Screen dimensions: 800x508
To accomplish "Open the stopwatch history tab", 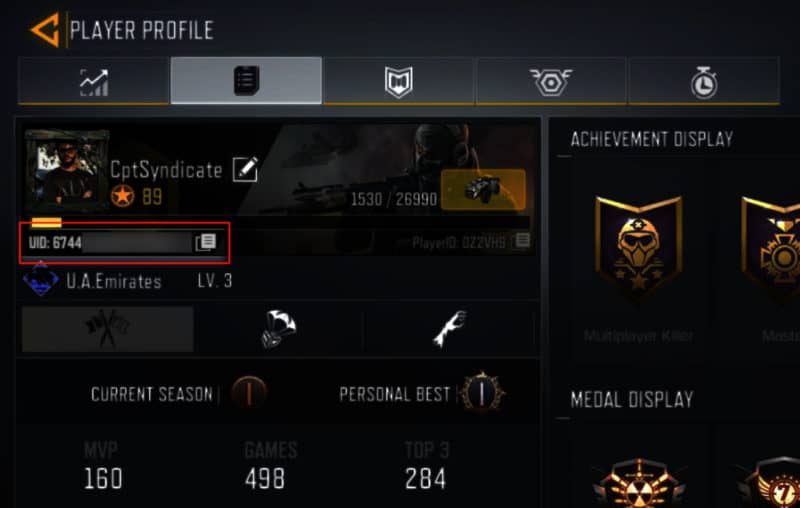I will (704, 81).
